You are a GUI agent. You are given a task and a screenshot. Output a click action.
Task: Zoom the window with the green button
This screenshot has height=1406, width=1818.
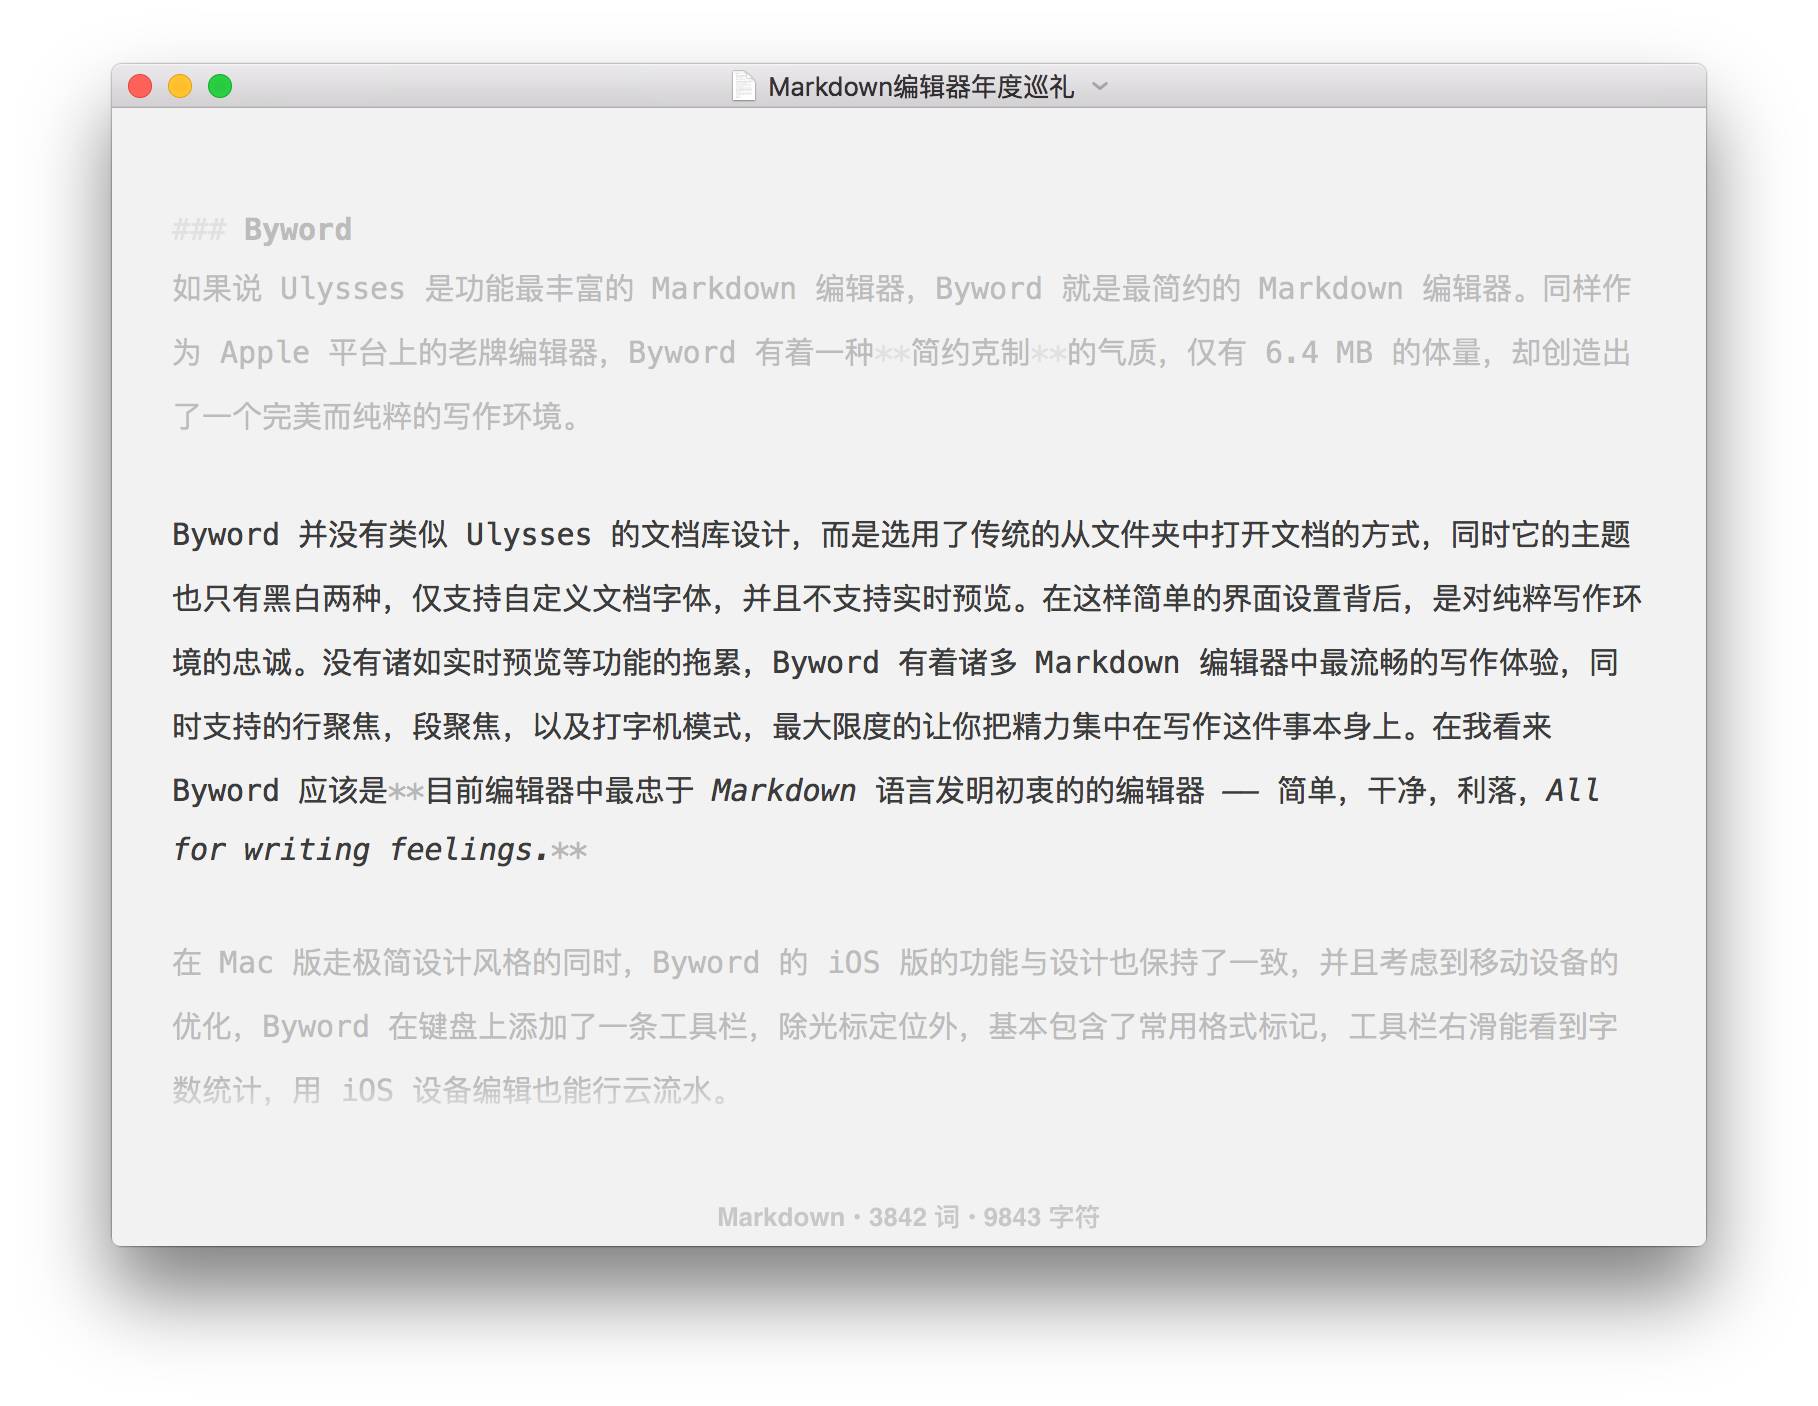[x=220, y=86]
